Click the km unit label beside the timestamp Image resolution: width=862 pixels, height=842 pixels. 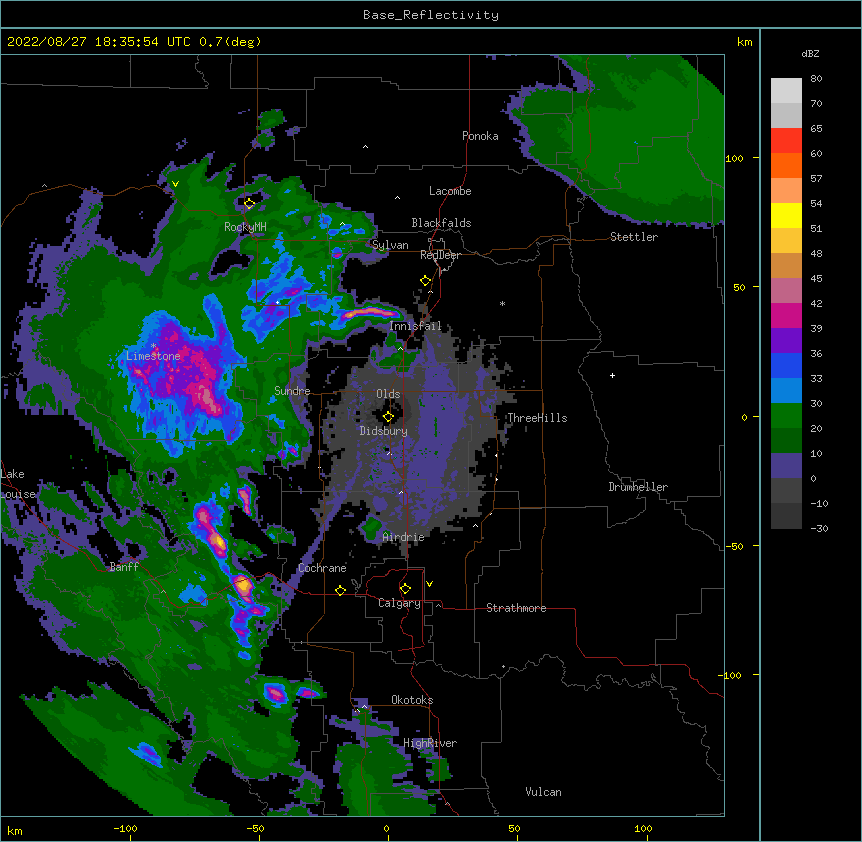click(744, 42)
